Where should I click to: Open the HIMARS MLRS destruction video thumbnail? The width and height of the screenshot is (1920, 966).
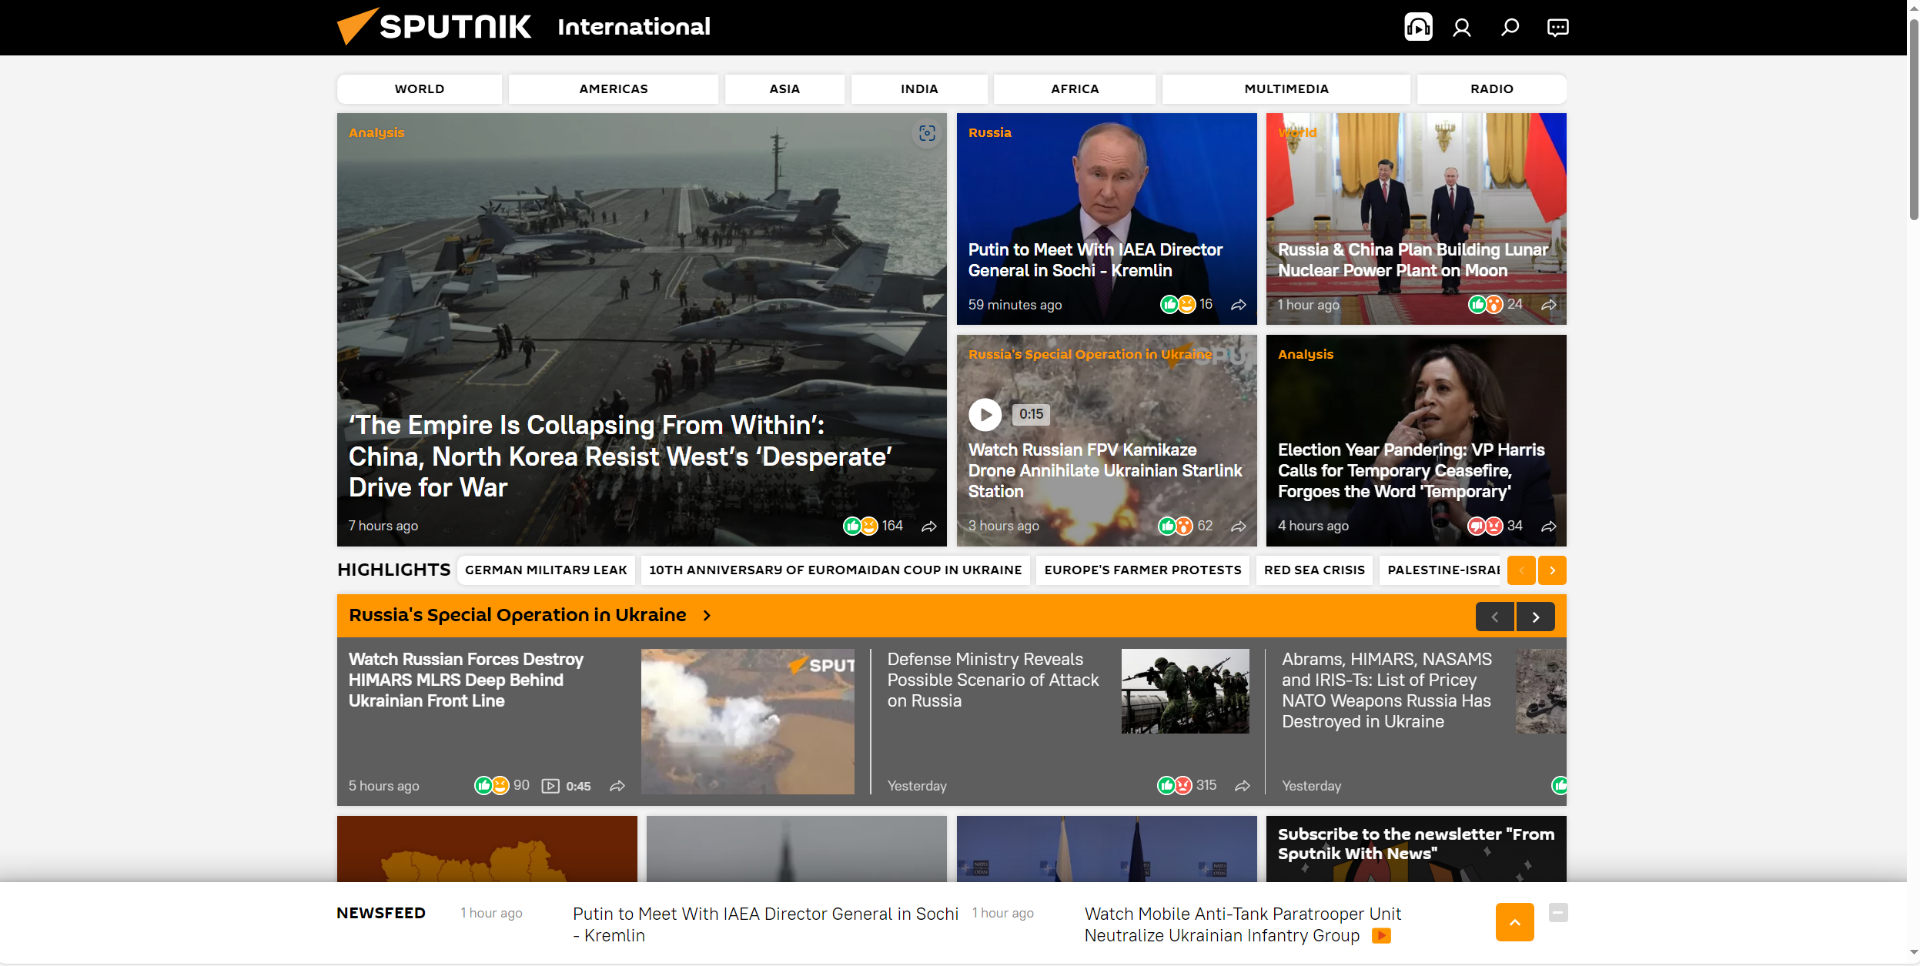pos(747,721)
